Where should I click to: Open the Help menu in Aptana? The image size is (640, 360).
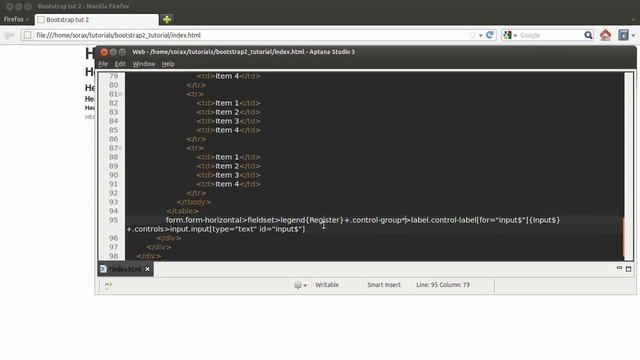(x=168, y=64)
